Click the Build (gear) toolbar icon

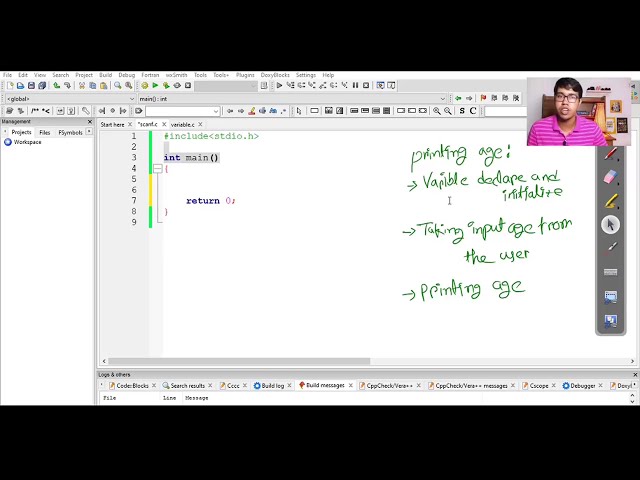pos(143,85)
